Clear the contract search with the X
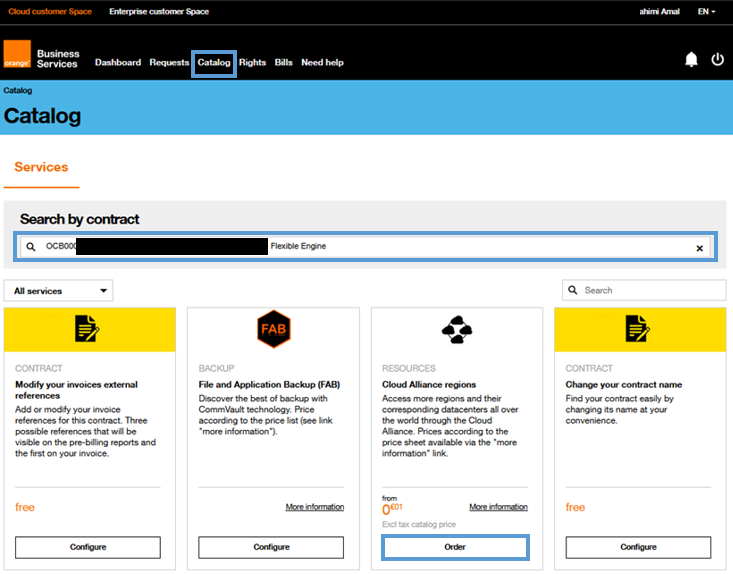This screenshot has width=733, height=574. (699, 248)
